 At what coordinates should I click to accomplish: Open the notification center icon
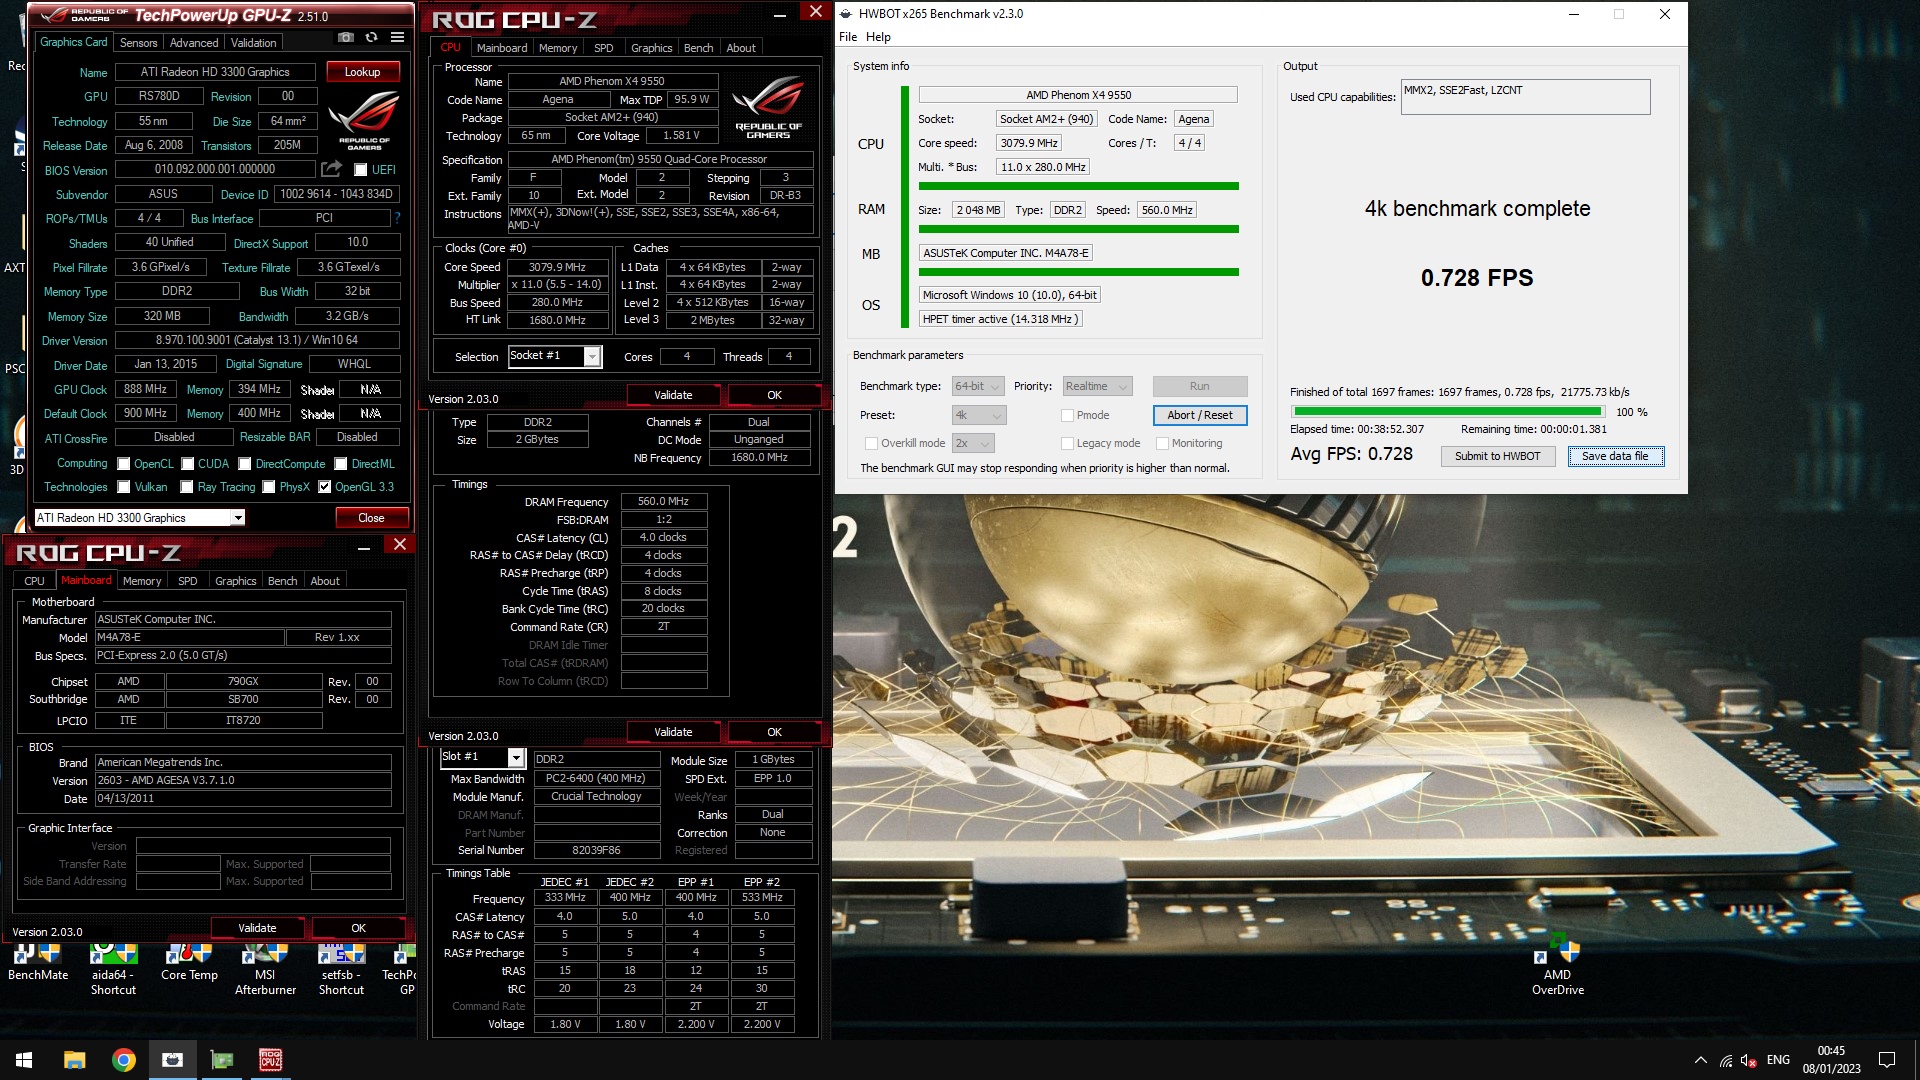point(1887,1060)
